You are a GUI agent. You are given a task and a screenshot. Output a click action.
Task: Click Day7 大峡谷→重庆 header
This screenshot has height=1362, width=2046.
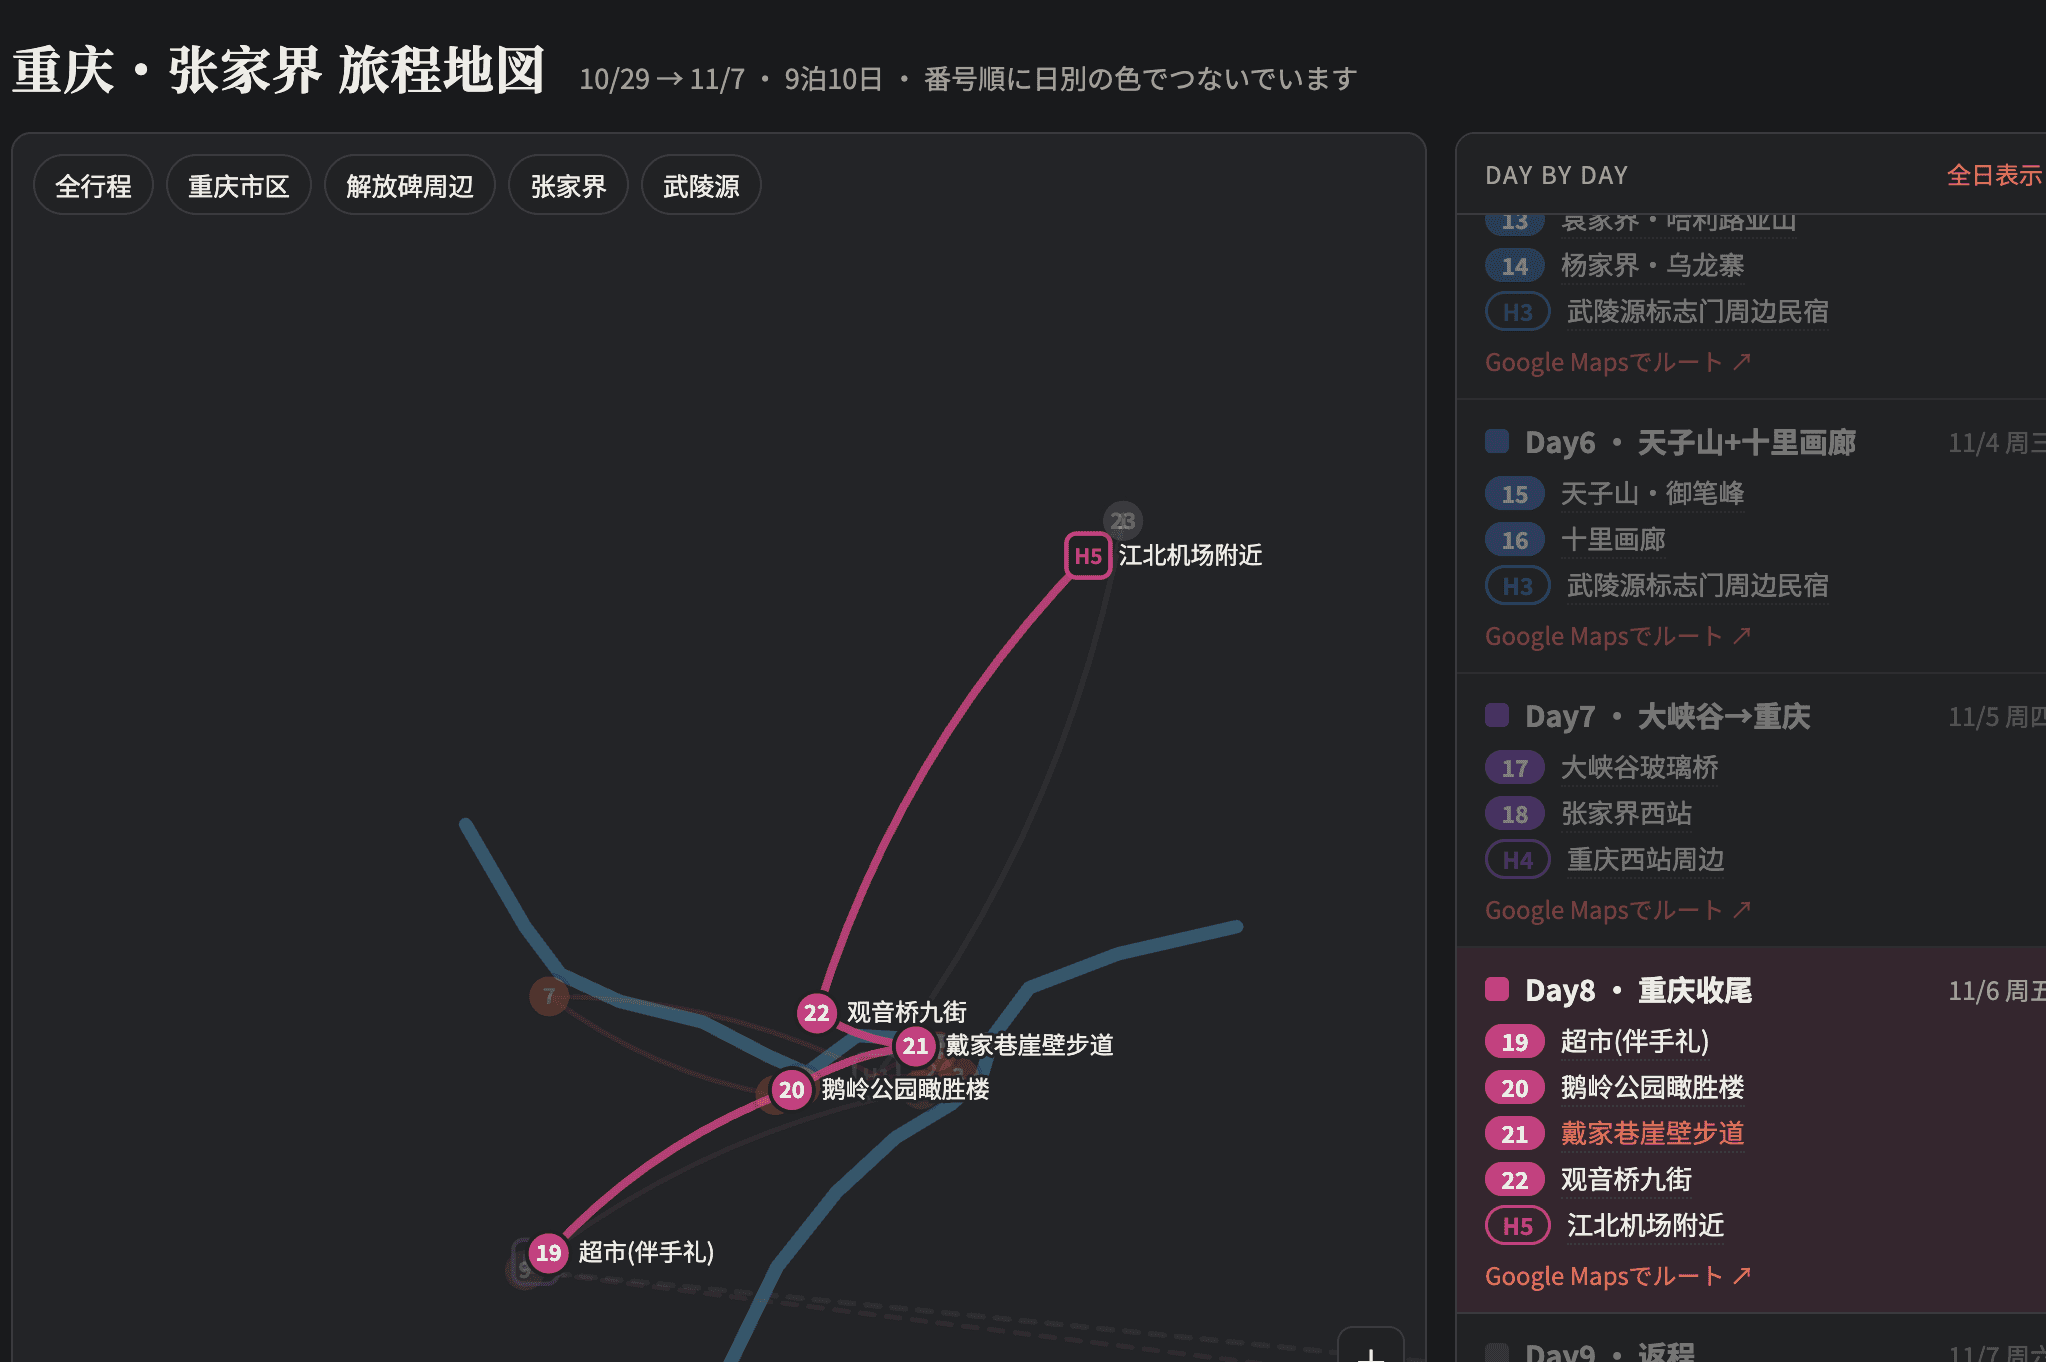click(1667, 717)
